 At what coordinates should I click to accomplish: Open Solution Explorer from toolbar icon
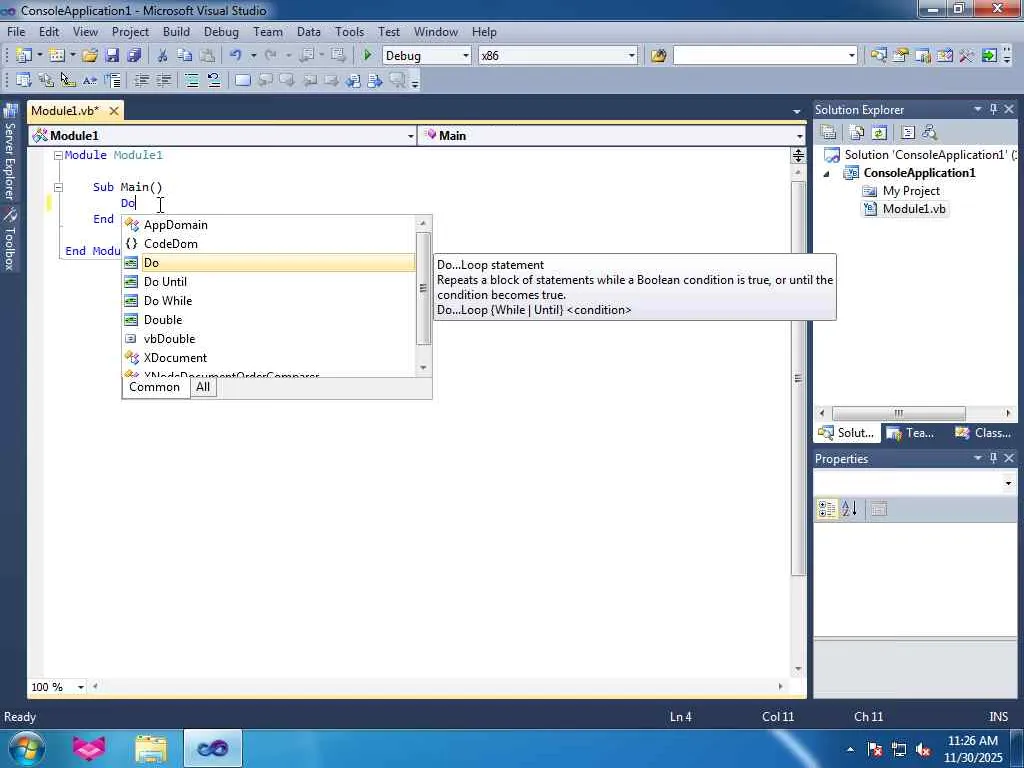point(878,56)
